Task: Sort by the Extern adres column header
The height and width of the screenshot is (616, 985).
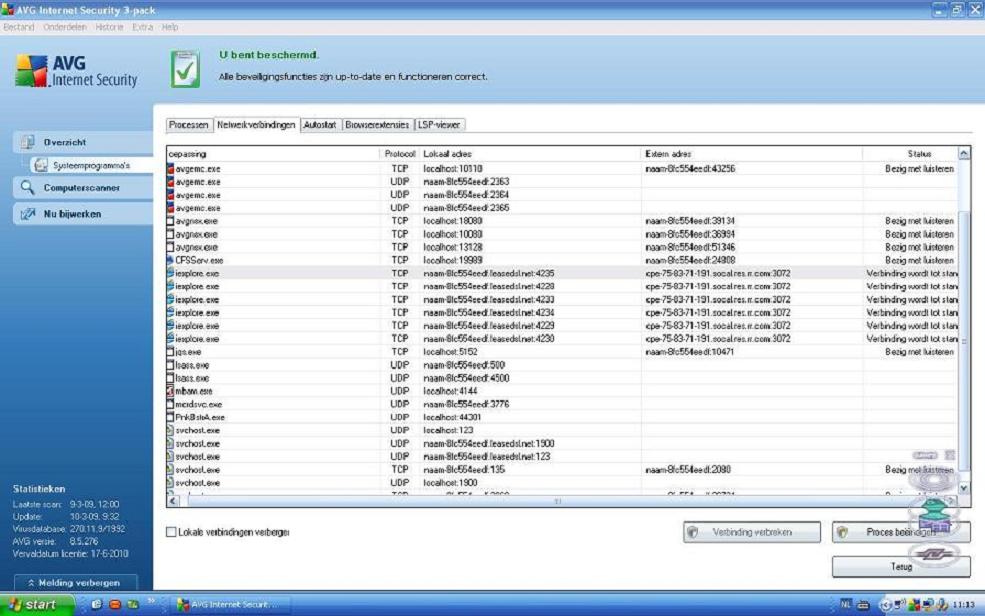Action: pos(752,154)
